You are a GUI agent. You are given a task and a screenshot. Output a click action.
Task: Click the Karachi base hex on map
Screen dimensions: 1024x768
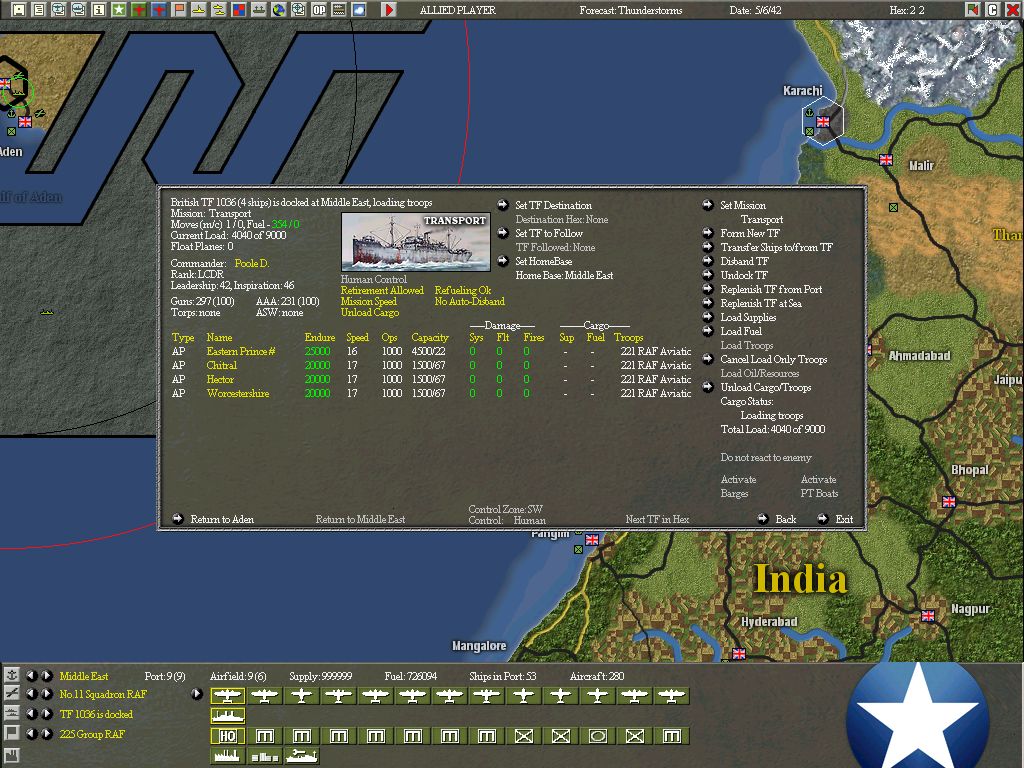pos(823,121)
